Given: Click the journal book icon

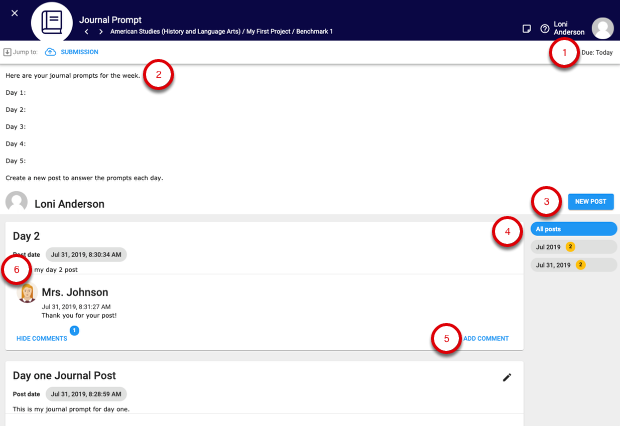Looking at the screenshot, I should (x=53, y=22).
